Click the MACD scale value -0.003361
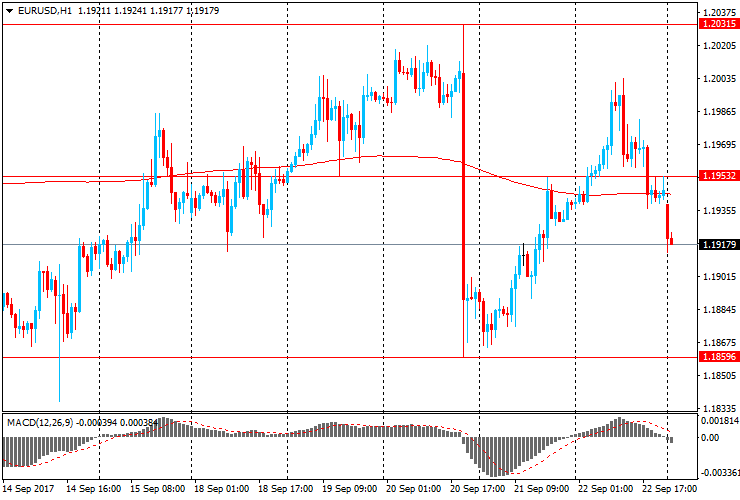Image resolution: width=740 pixels, height=500 pixels. (720, 473)
